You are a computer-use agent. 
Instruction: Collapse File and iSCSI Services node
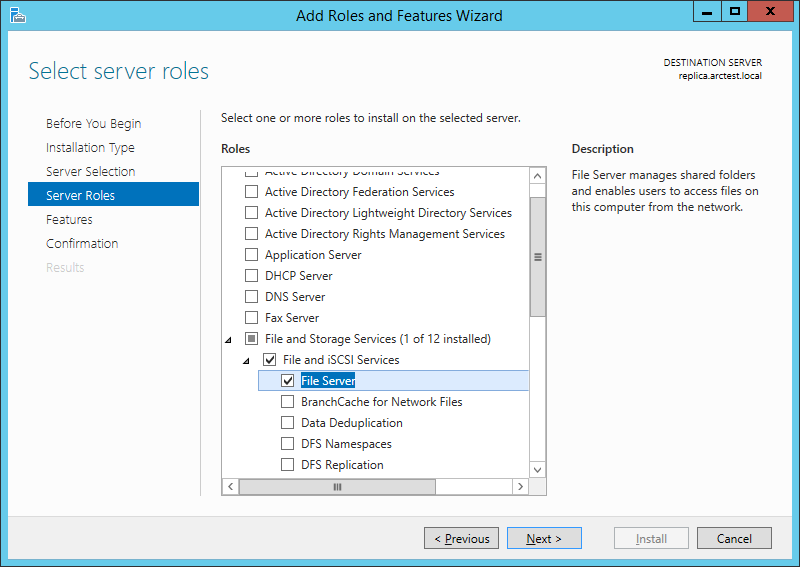[x=247, y=361]
